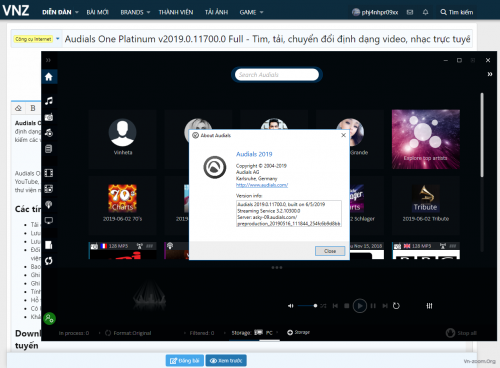Adjust the player volume slider
Viewport: 500px width, 368px height.
(x=307, y=306)
